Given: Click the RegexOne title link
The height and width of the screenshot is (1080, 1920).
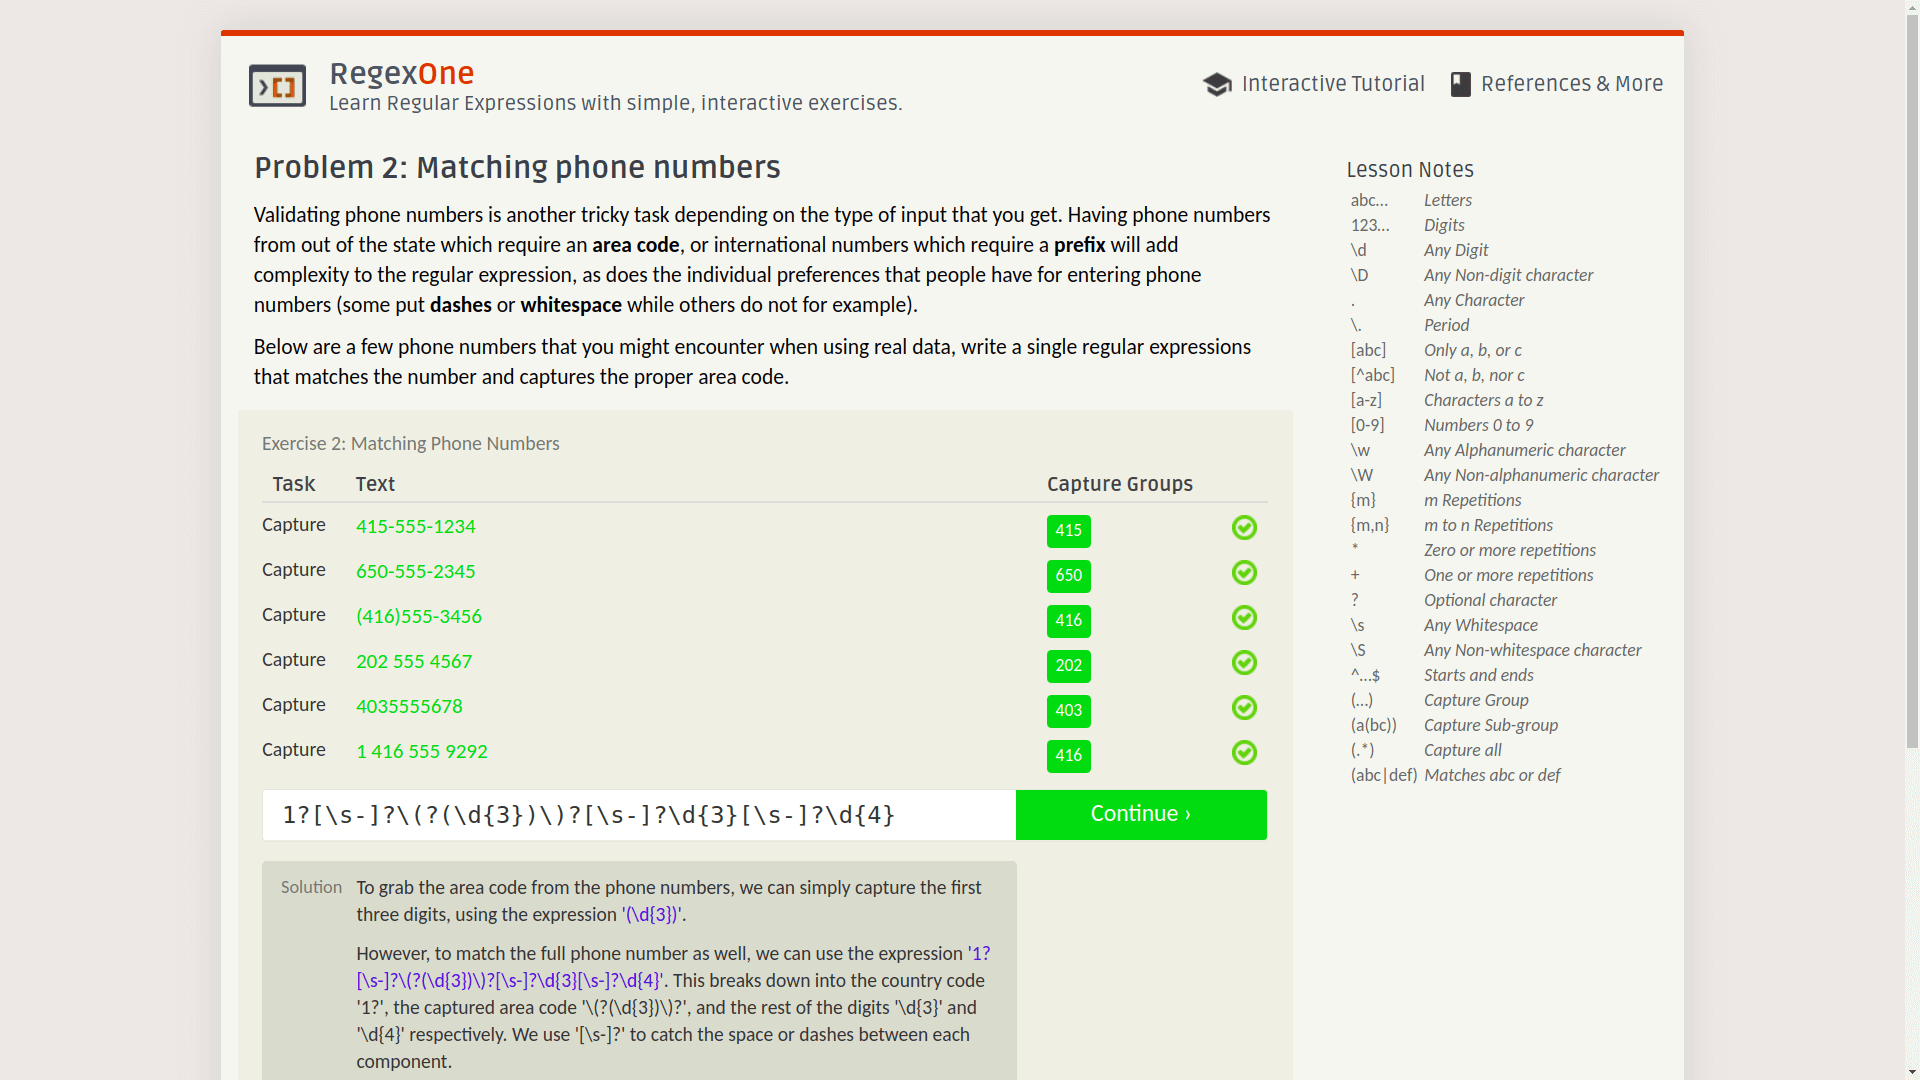Looking at the screenshot, I should point(401,74).
